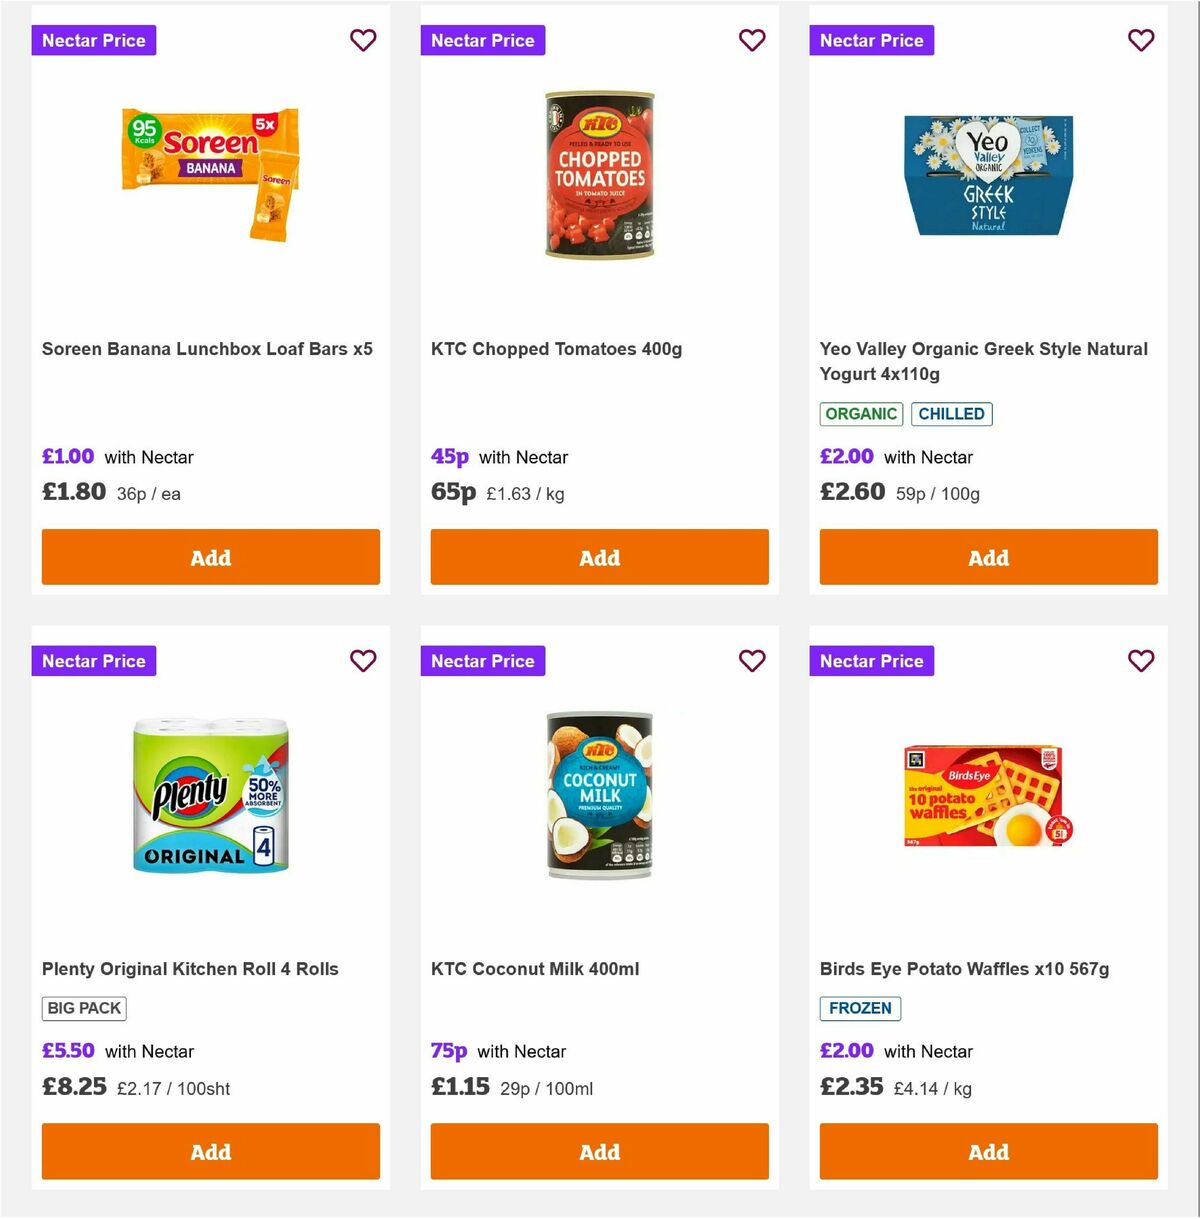Select the CHILLED tag on Yeo Valley yogurt
Image resolution: width=1200 pixels, height=1219 pixels.
[951, 413]
